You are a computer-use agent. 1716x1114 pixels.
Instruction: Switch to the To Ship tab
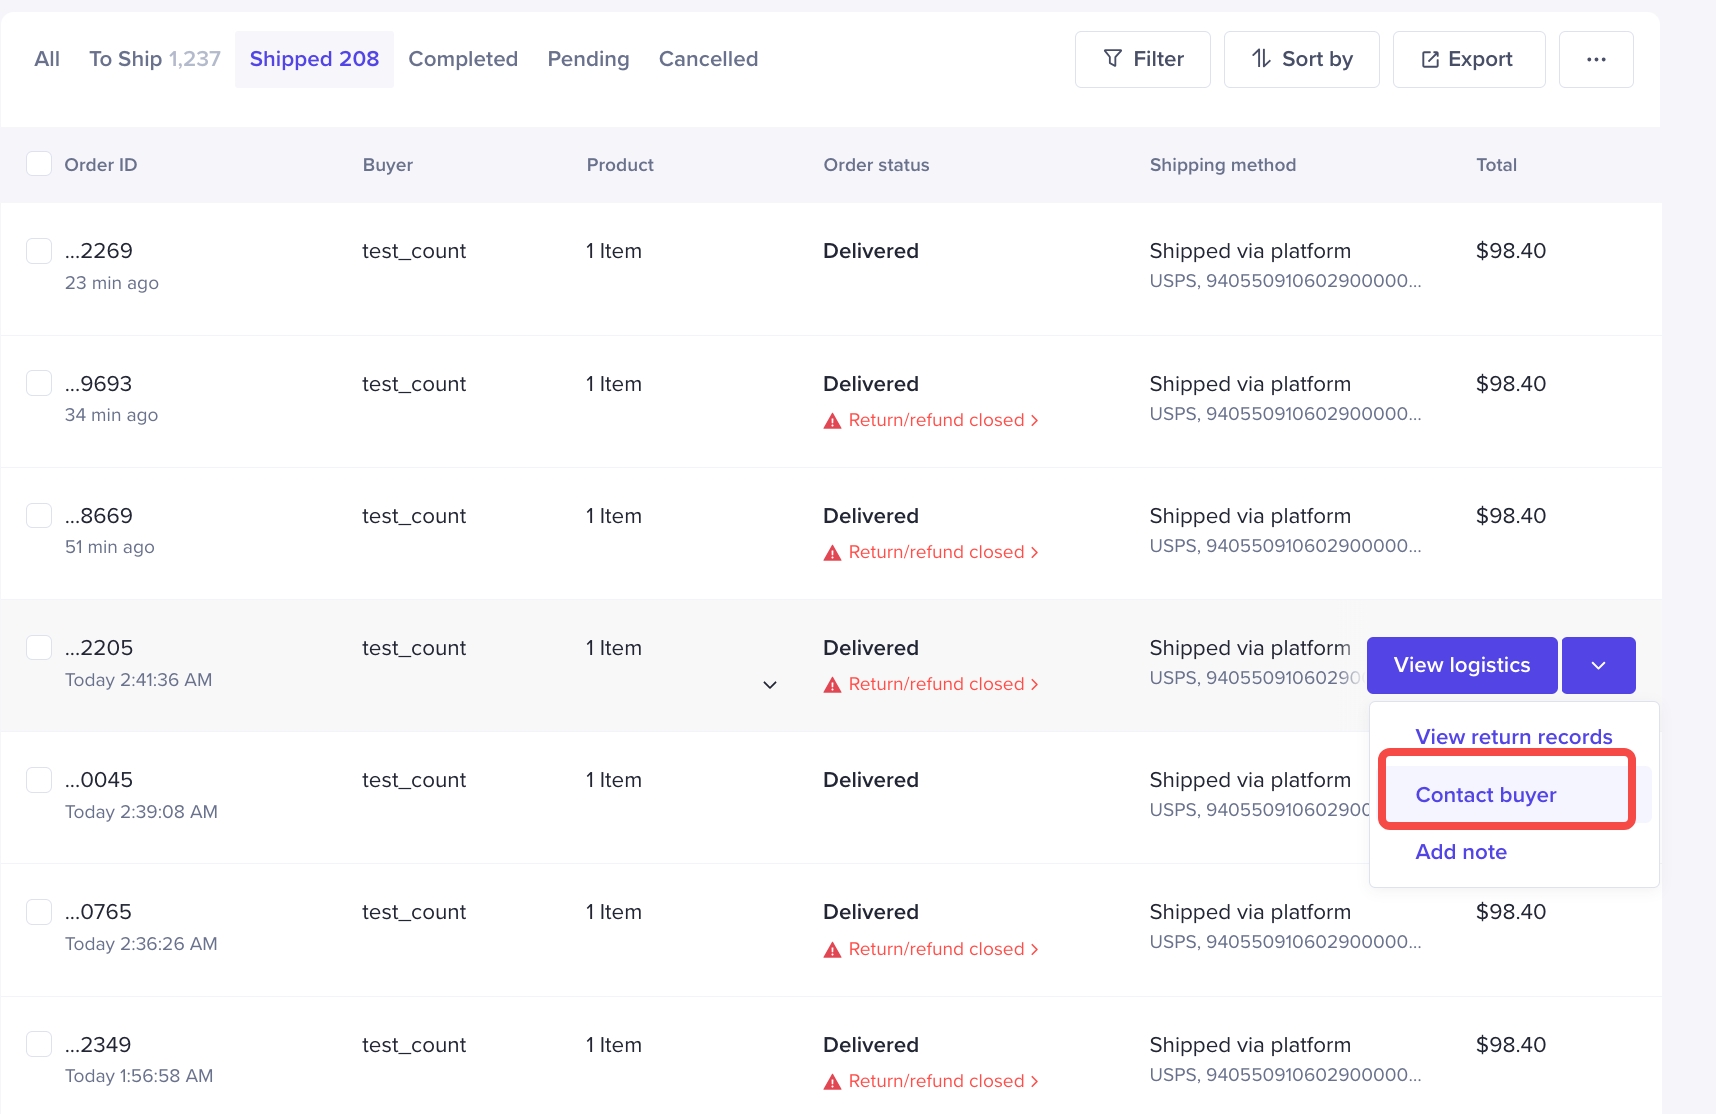click(x=155, y=59)
